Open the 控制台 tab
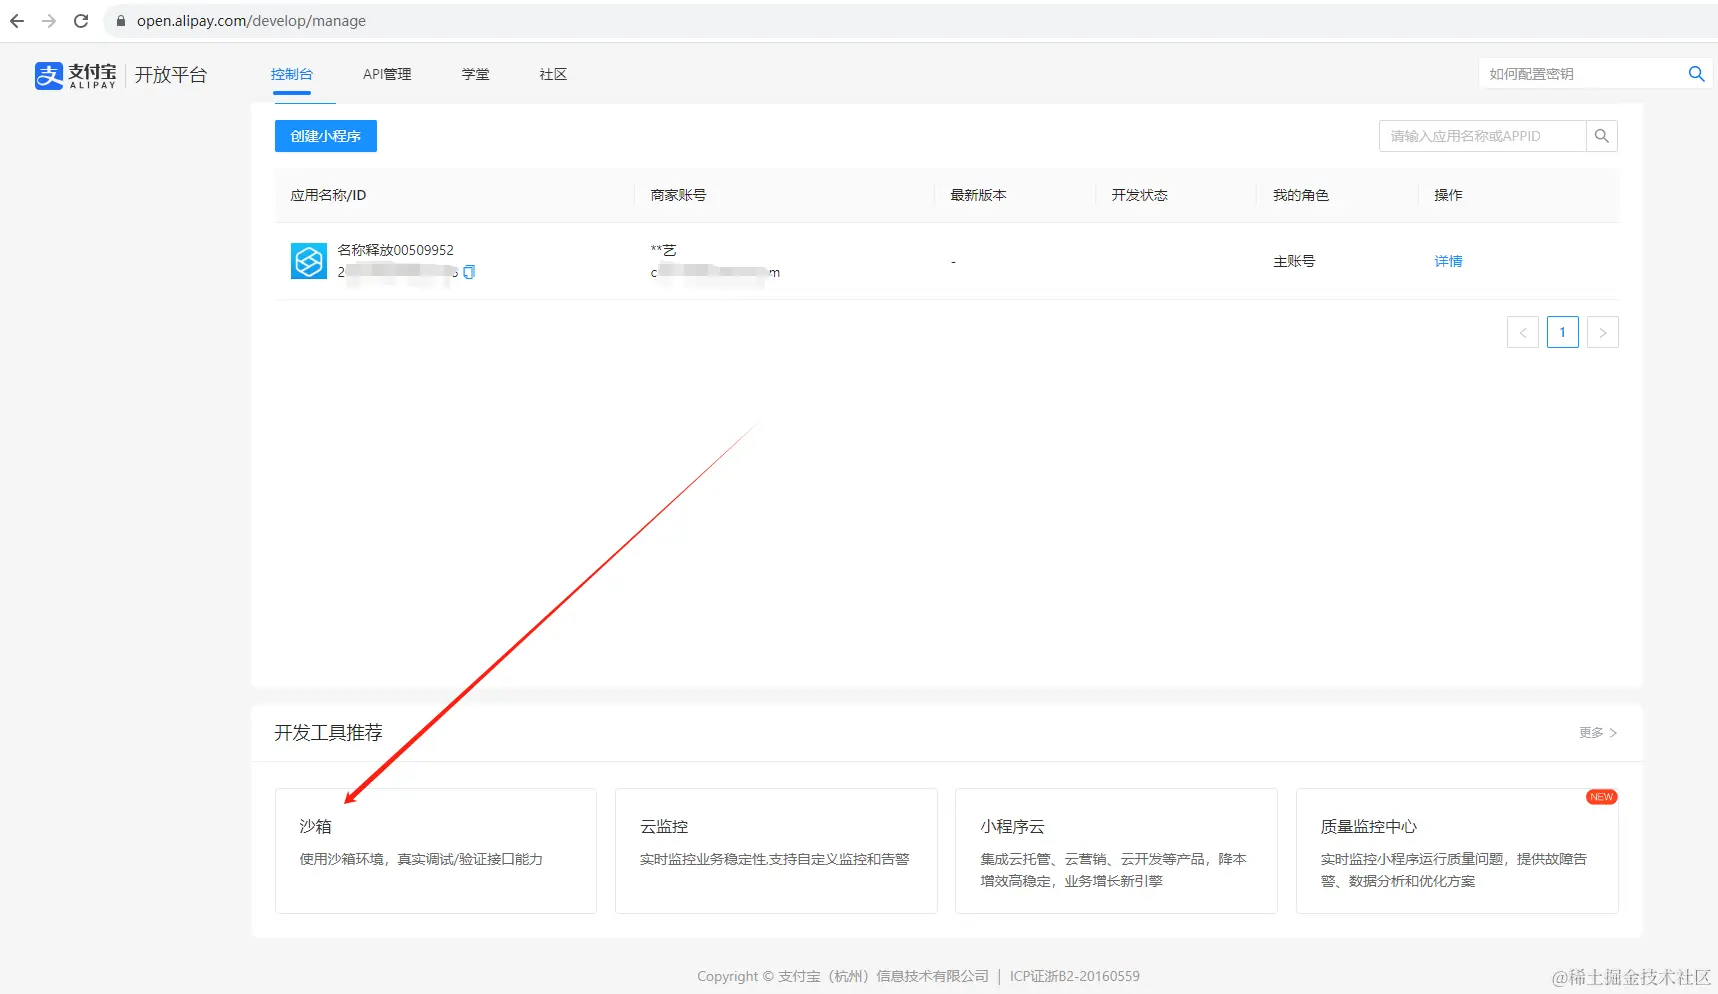The image size is (1718, 994). coord(292,74)
